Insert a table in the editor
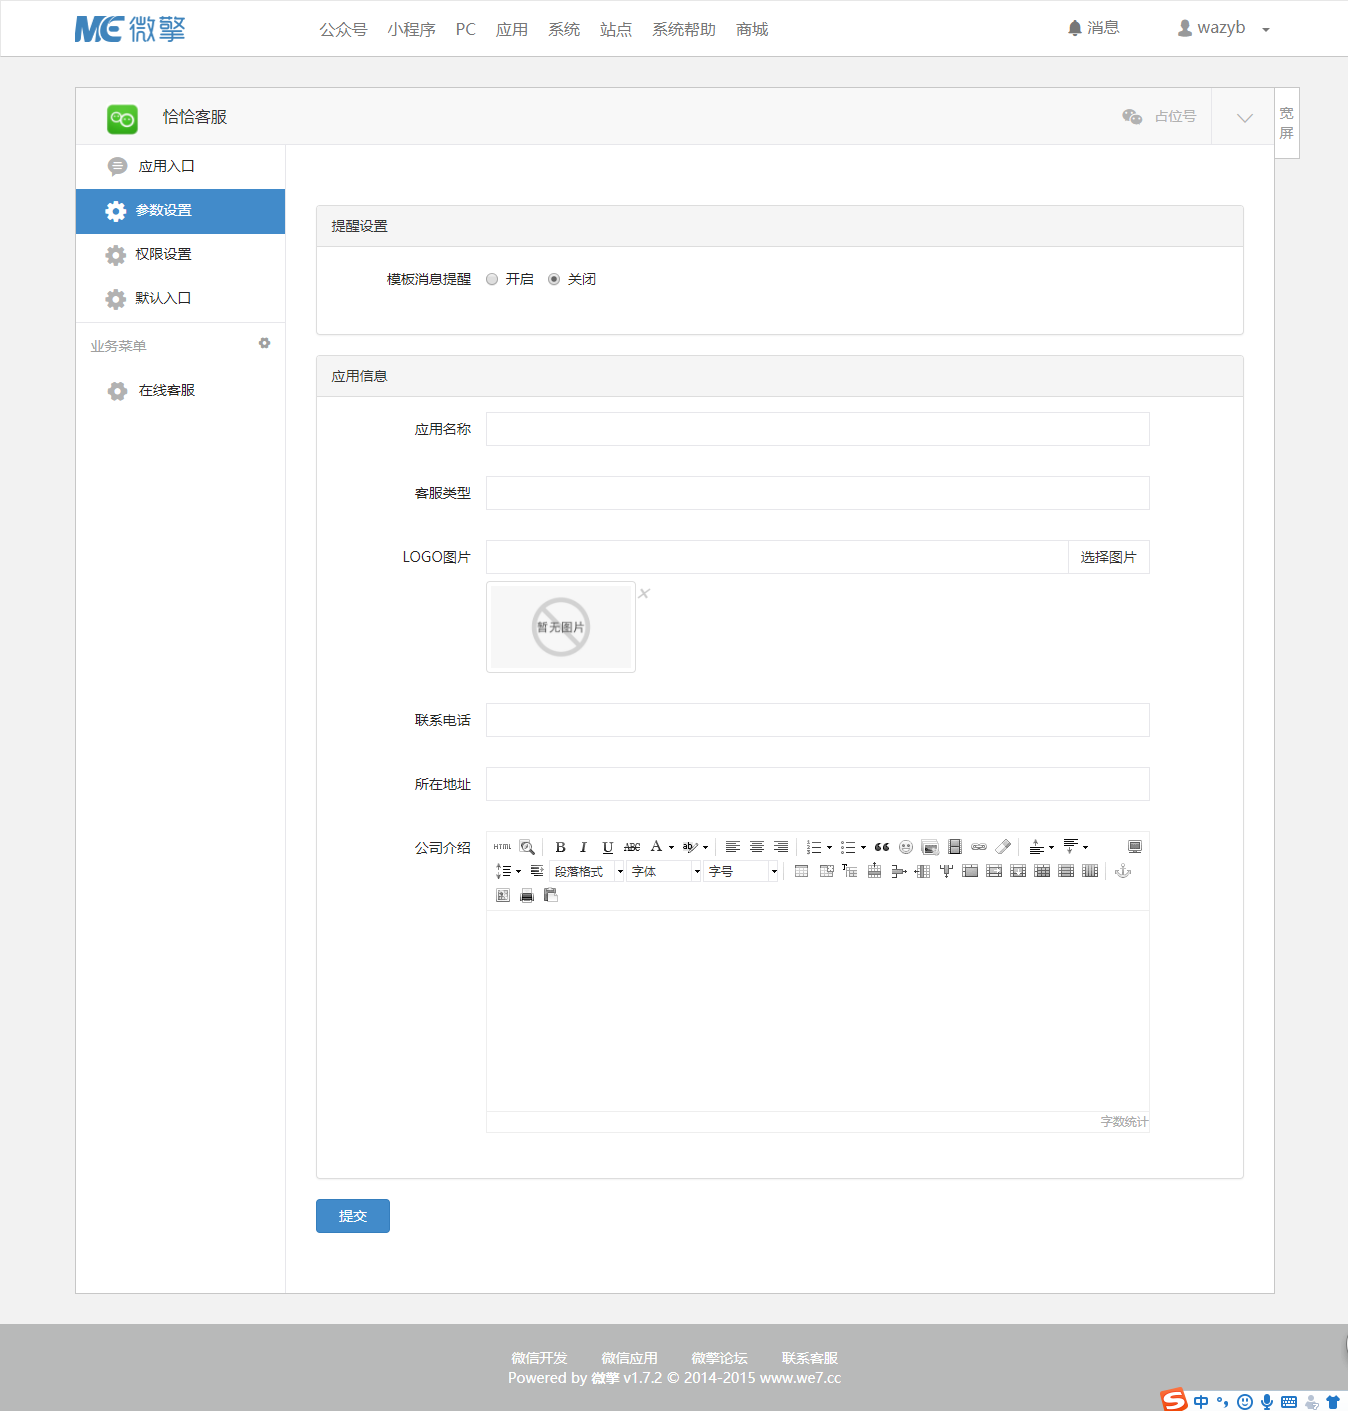The image size is (1348, 1411). coord(802,871)
